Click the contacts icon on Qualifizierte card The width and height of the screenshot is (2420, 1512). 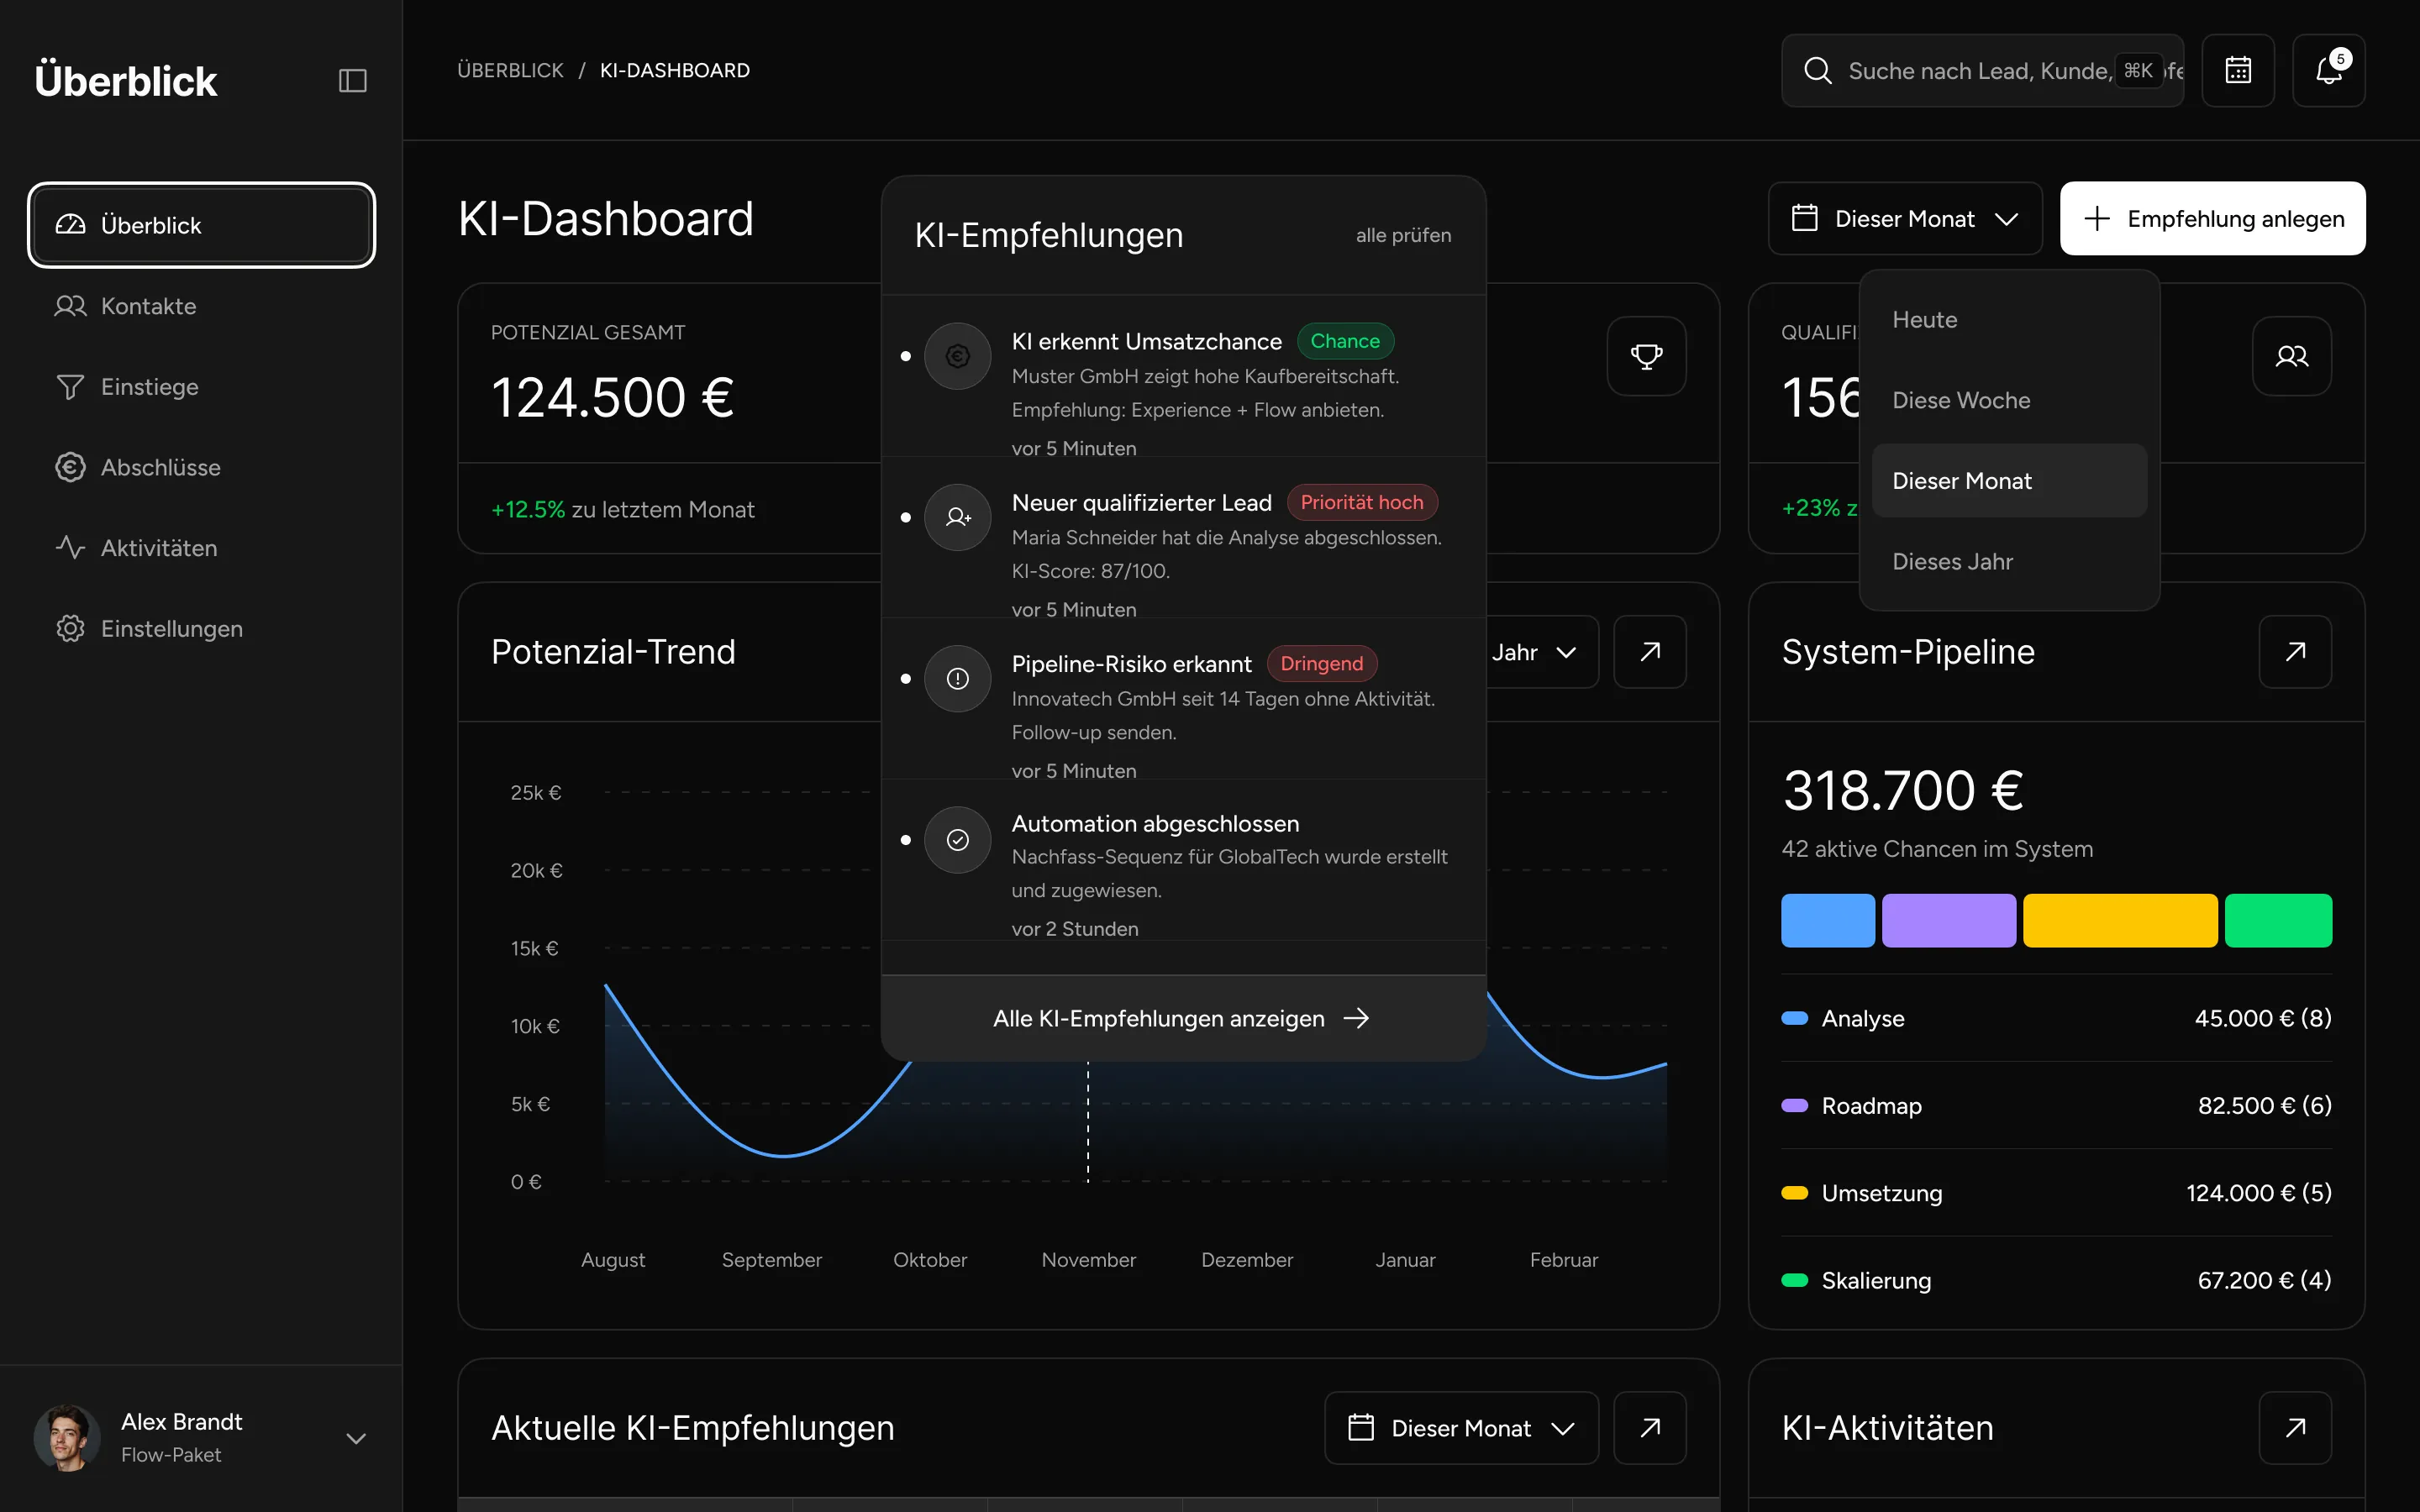[x=2291, y=356]
